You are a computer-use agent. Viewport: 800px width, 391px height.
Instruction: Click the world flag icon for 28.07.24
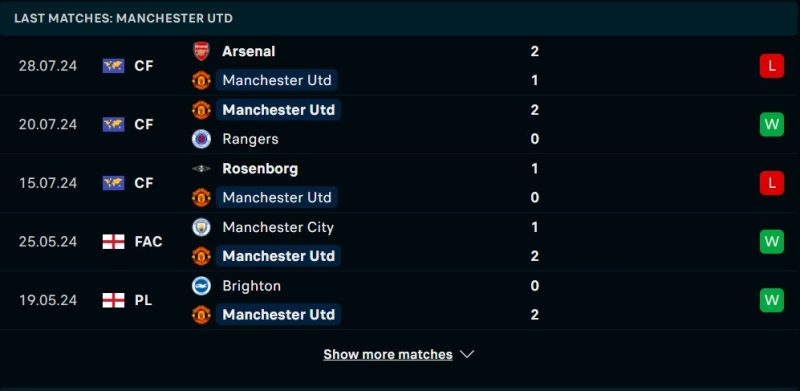pyautogui.click(x=113, y=66)
